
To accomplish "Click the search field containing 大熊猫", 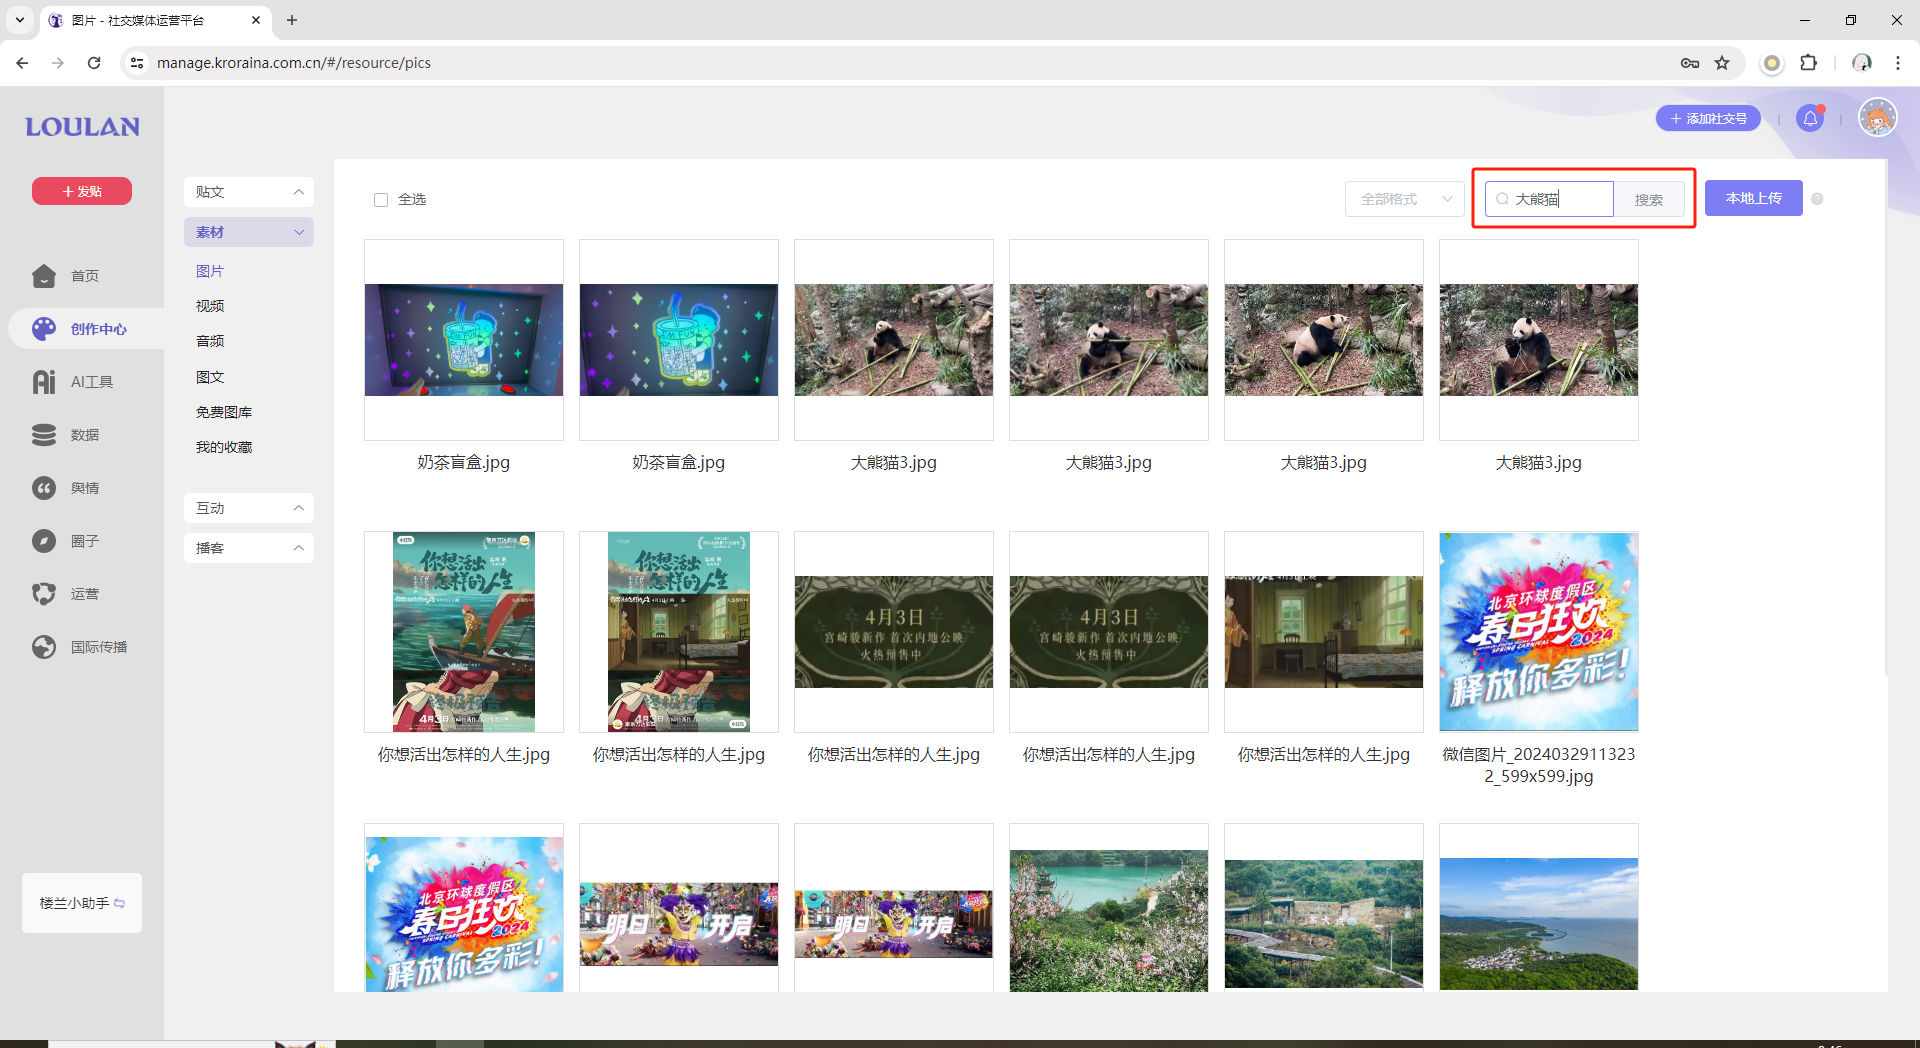I will [x=1550, y=199].
